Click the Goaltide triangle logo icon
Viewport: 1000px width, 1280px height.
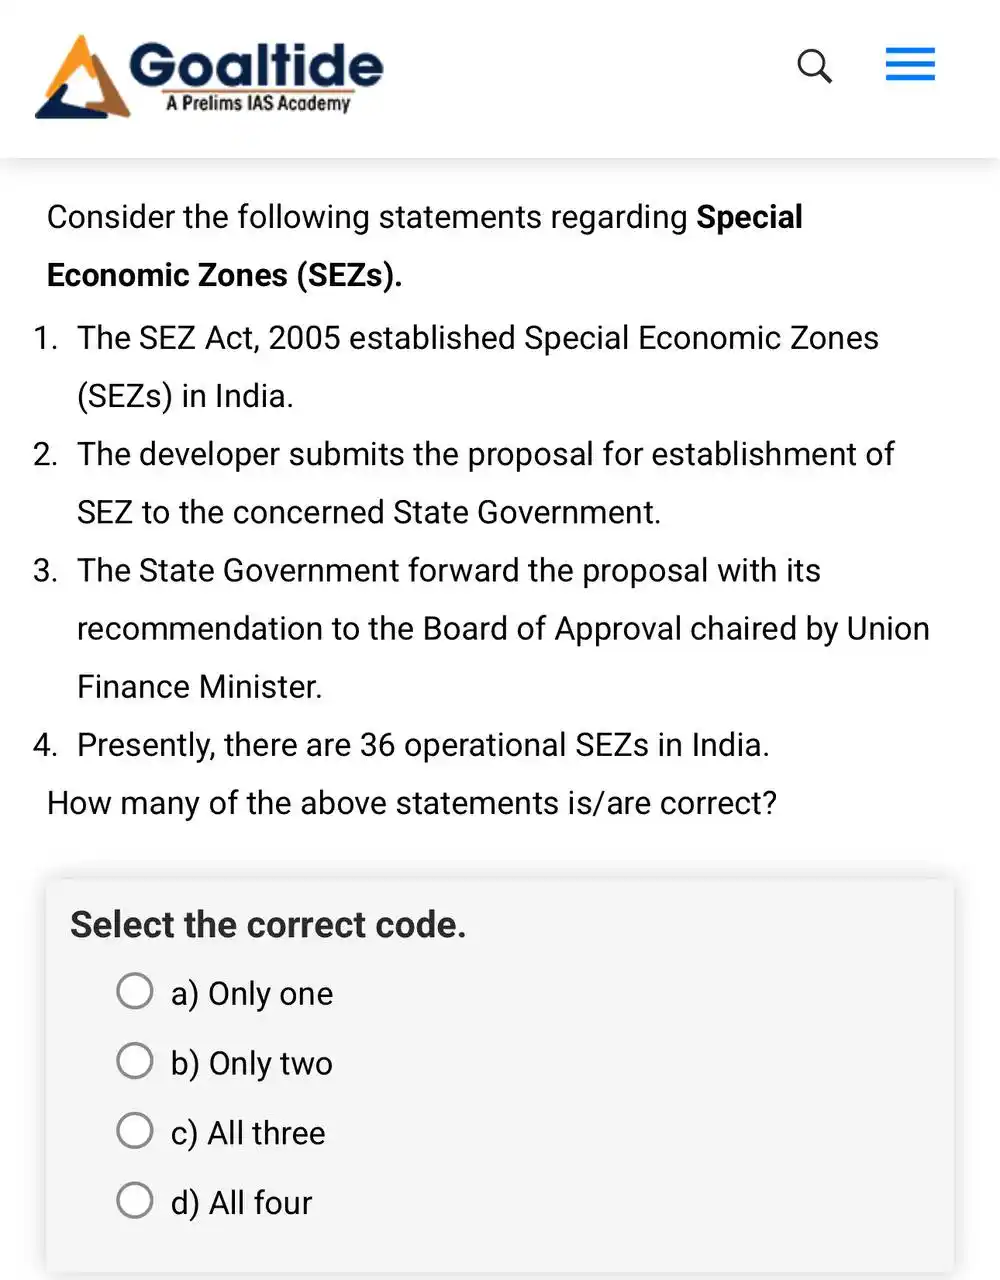click(82, 78)
